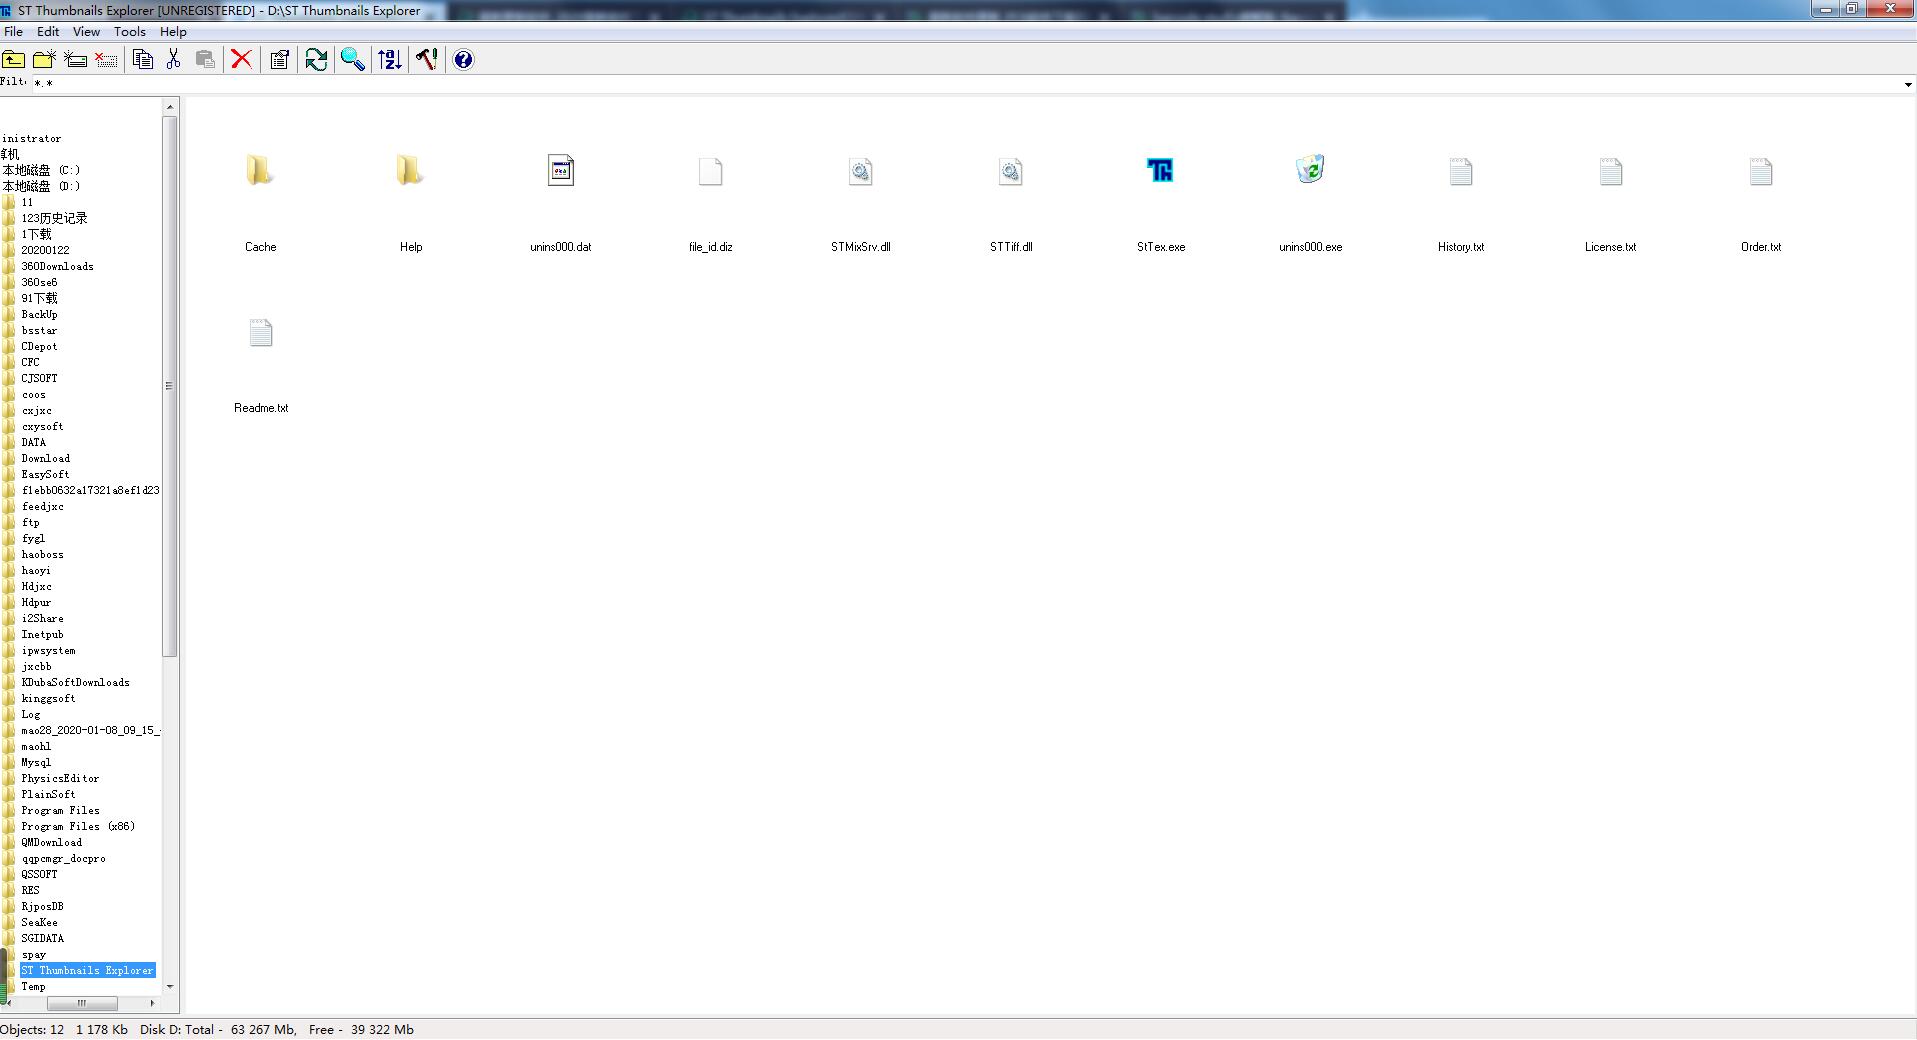Select the unins000.exe uninstaller icon
The image size is (1917, 1040).
(1311, 170)
